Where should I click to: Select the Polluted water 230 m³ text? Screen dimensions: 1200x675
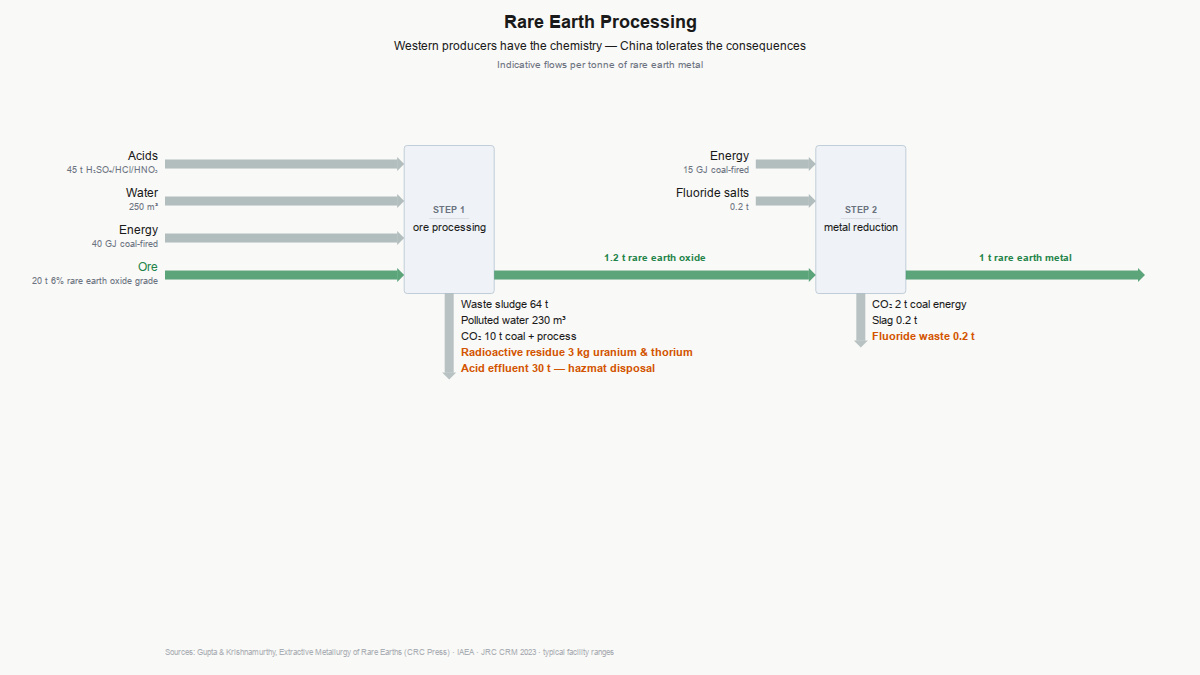coord(513,320)
